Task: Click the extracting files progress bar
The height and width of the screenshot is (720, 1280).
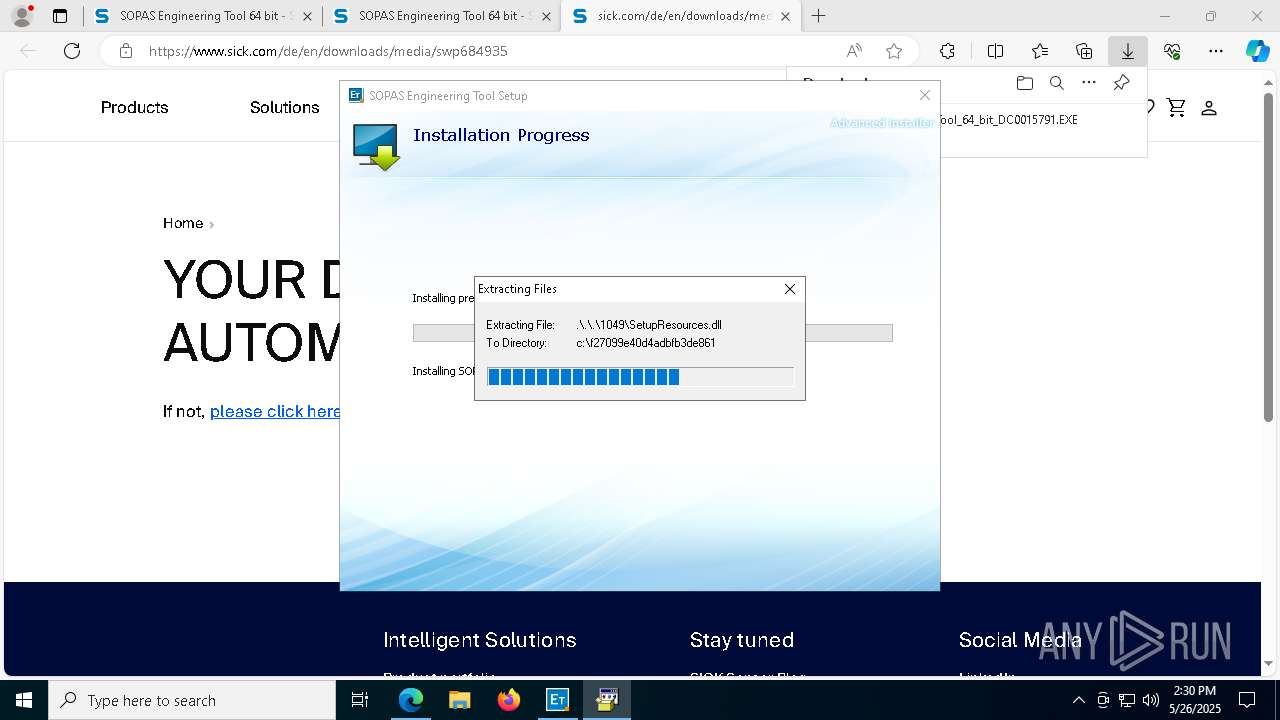Action: click(x=640, y=376)
